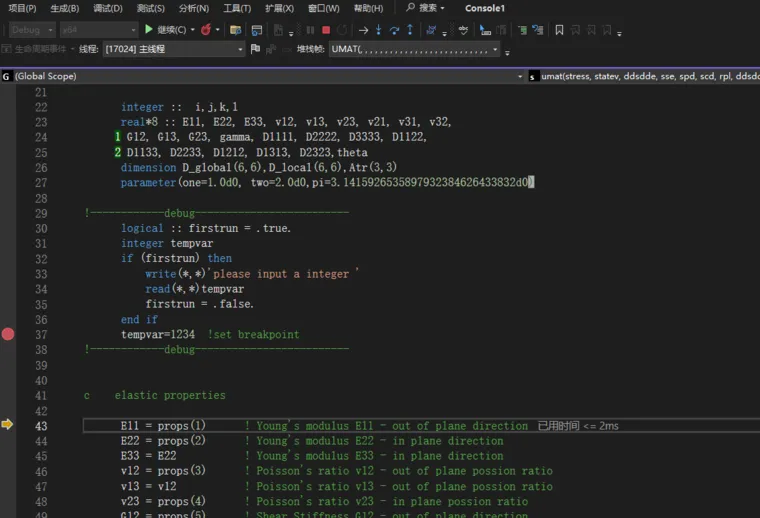This screenshot has height=518, width=760.
Task: Click the spell-check abc icon
Action: 463,30
